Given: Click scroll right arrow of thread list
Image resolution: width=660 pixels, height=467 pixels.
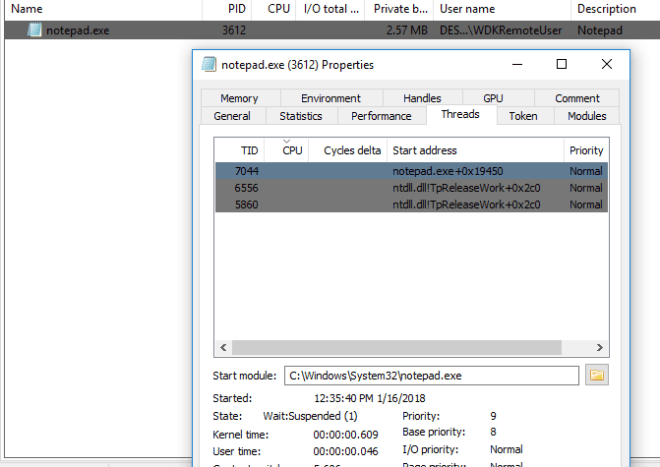Looking at the screenshot, I should pyautogui.click(x=599, y=347).
